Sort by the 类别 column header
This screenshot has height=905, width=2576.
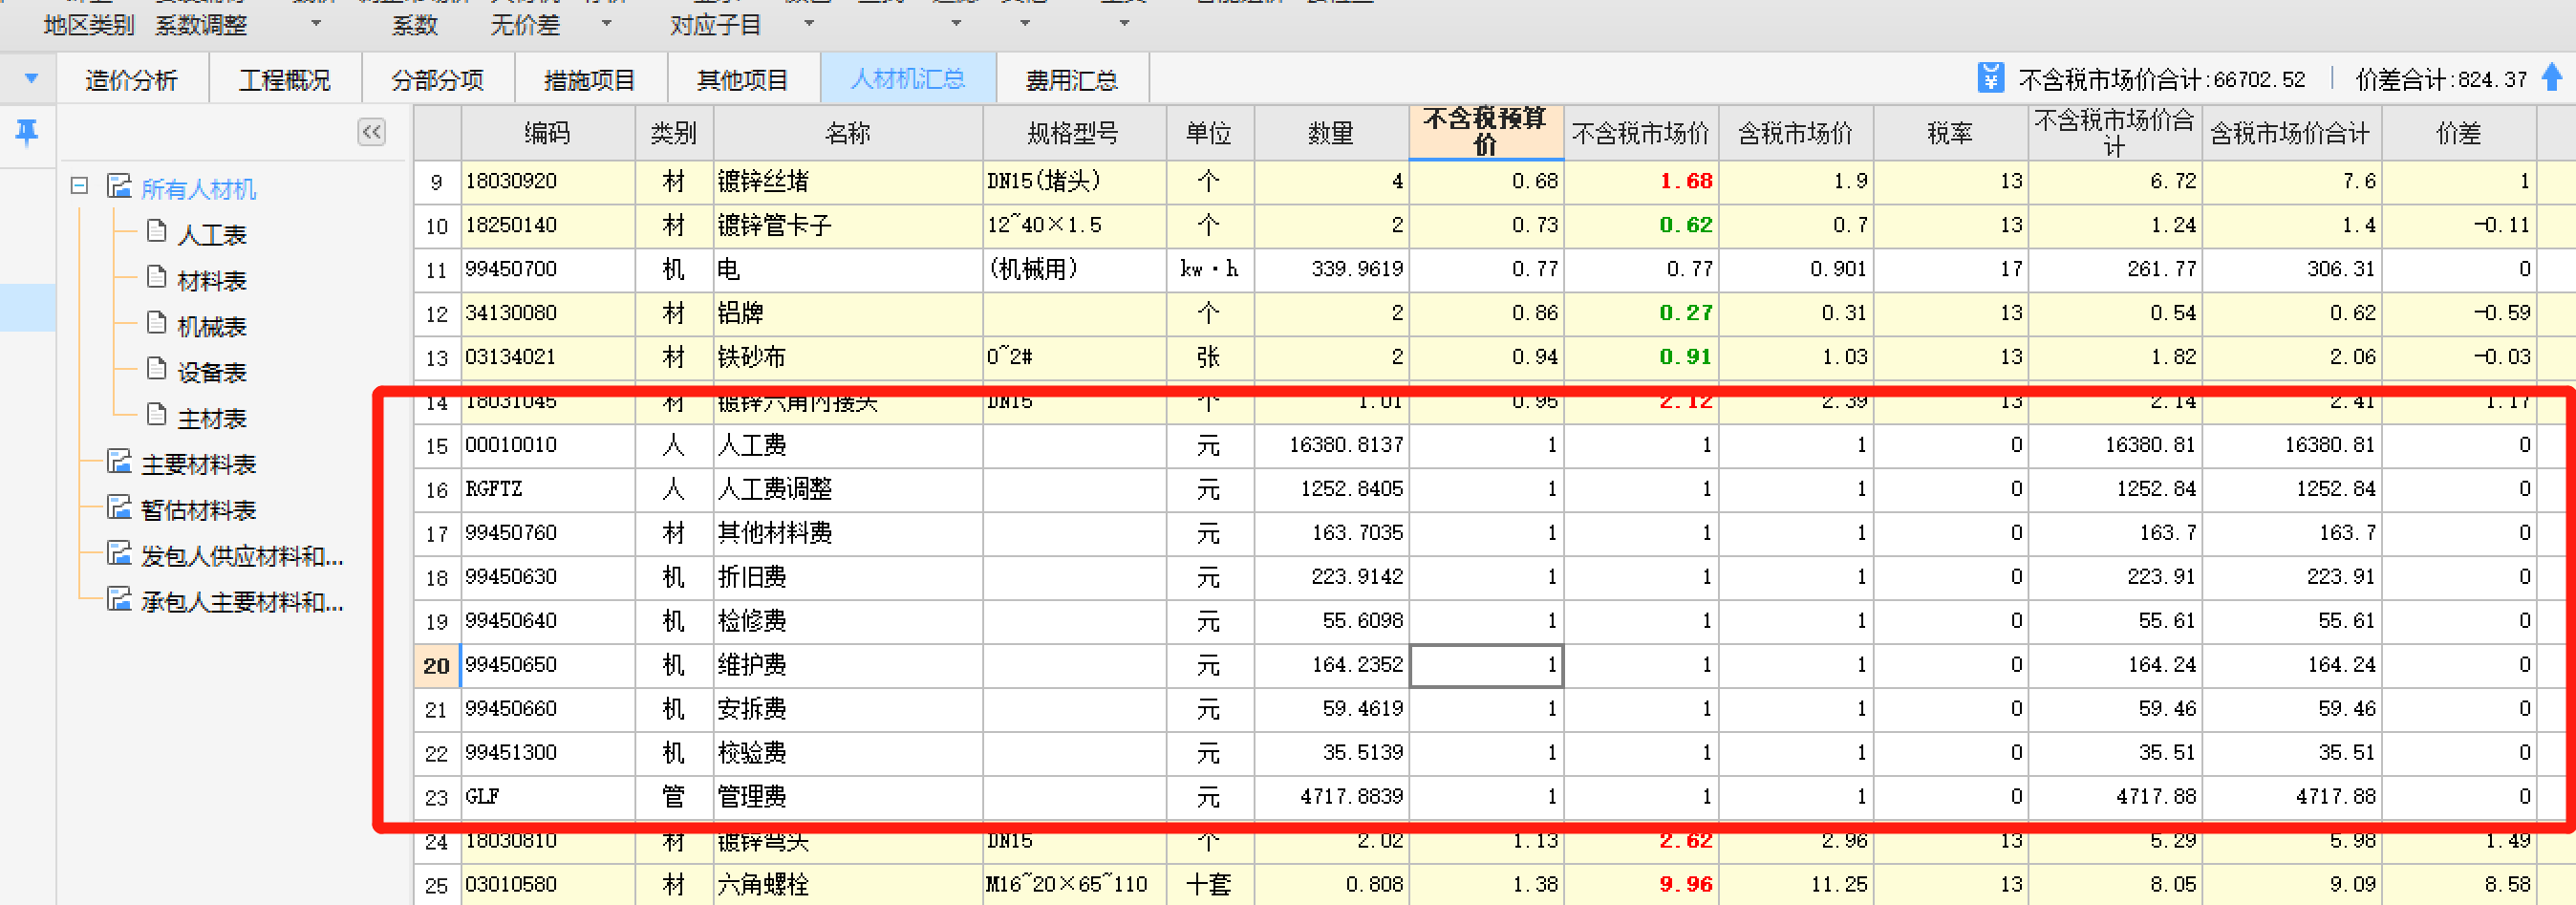[674, 133]
